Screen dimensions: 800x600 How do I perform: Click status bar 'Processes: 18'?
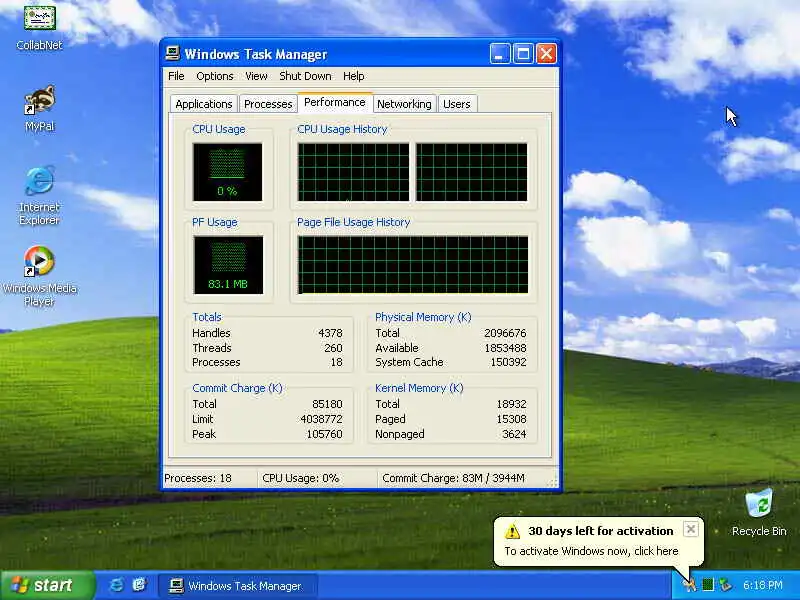(198, 479)
